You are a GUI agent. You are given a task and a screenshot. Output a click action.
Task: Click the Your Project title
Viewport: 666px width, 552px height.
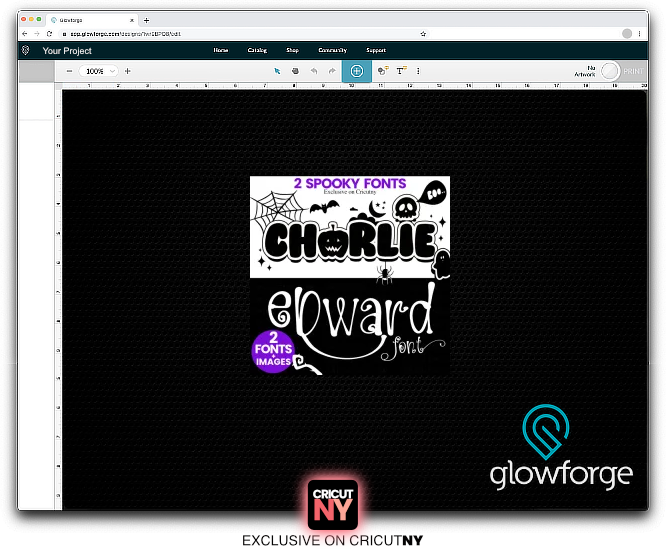pyautogui.click(x=67, y=51)
